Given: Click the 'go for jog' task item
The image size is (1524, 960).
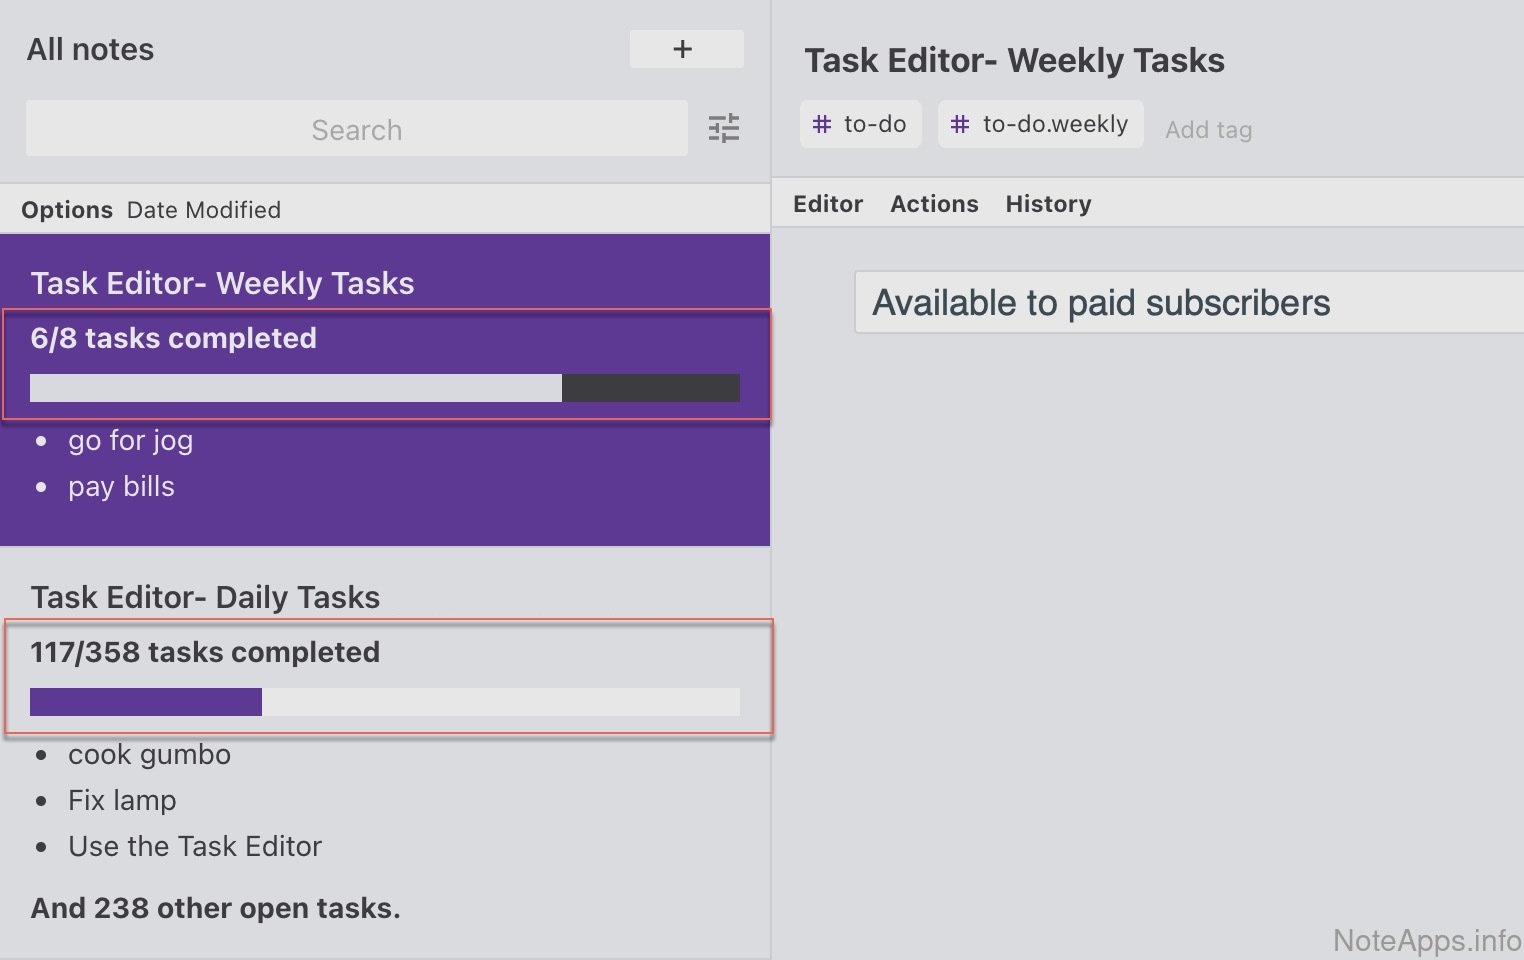Looking at the screenshot, I should [130, 440].
